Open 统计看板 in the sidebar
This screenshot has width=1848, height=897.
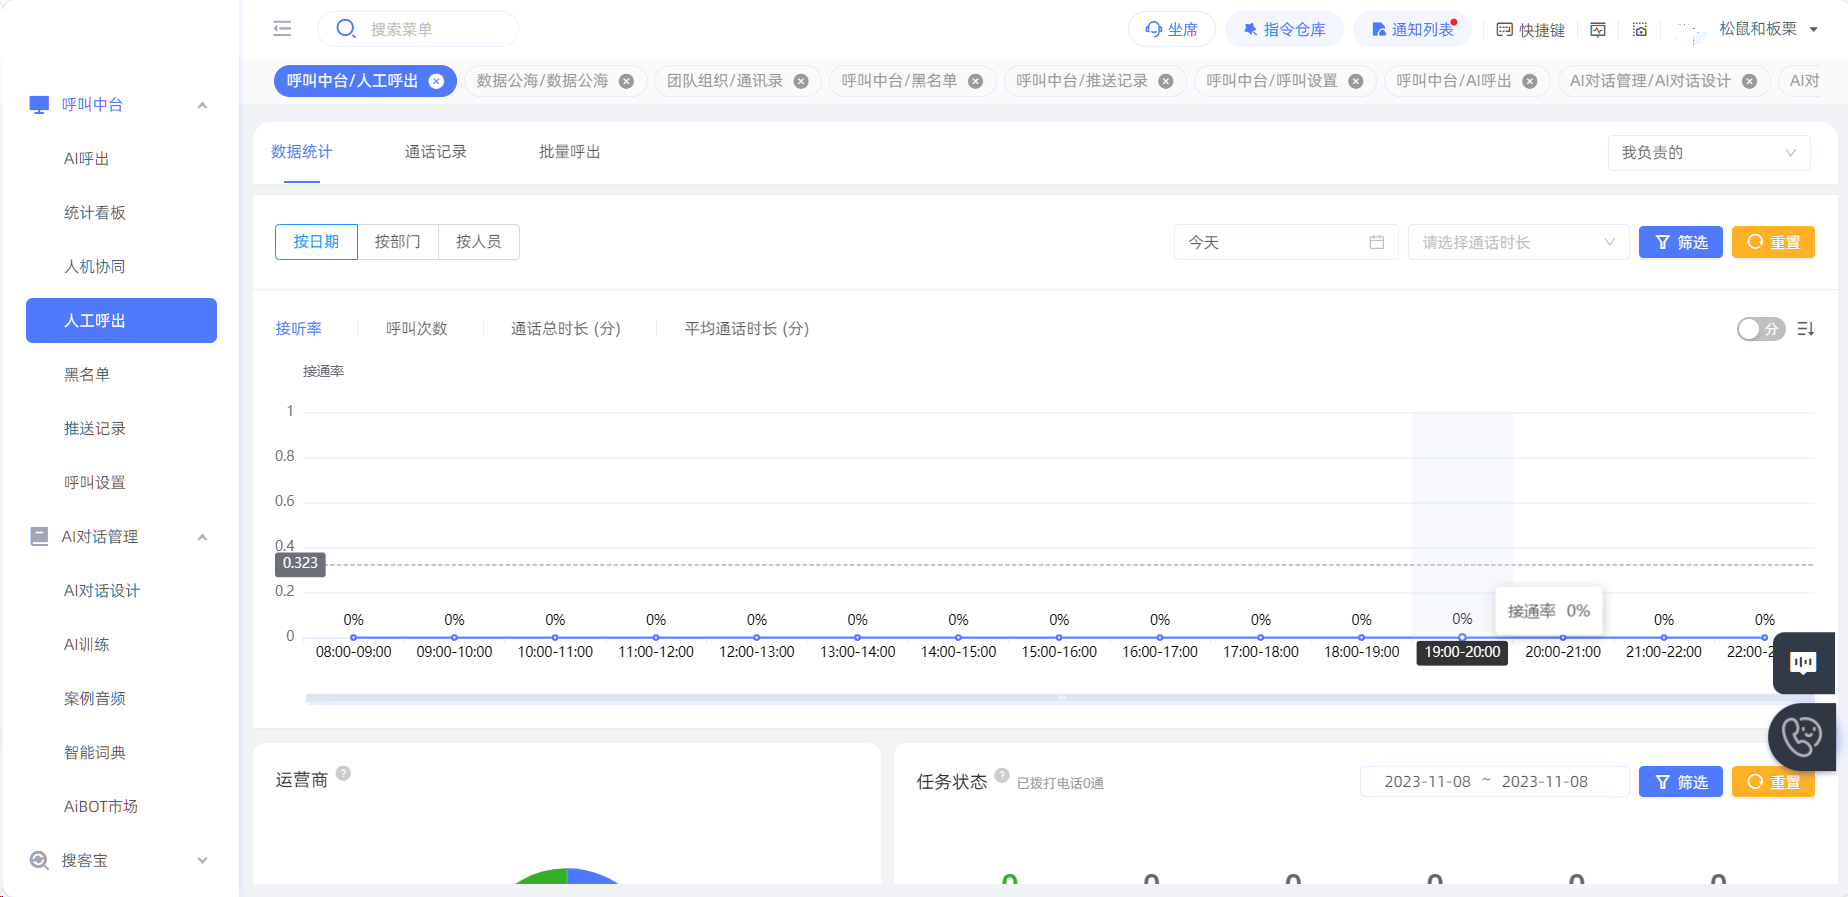pyautogui.click(x=95, y=213)
